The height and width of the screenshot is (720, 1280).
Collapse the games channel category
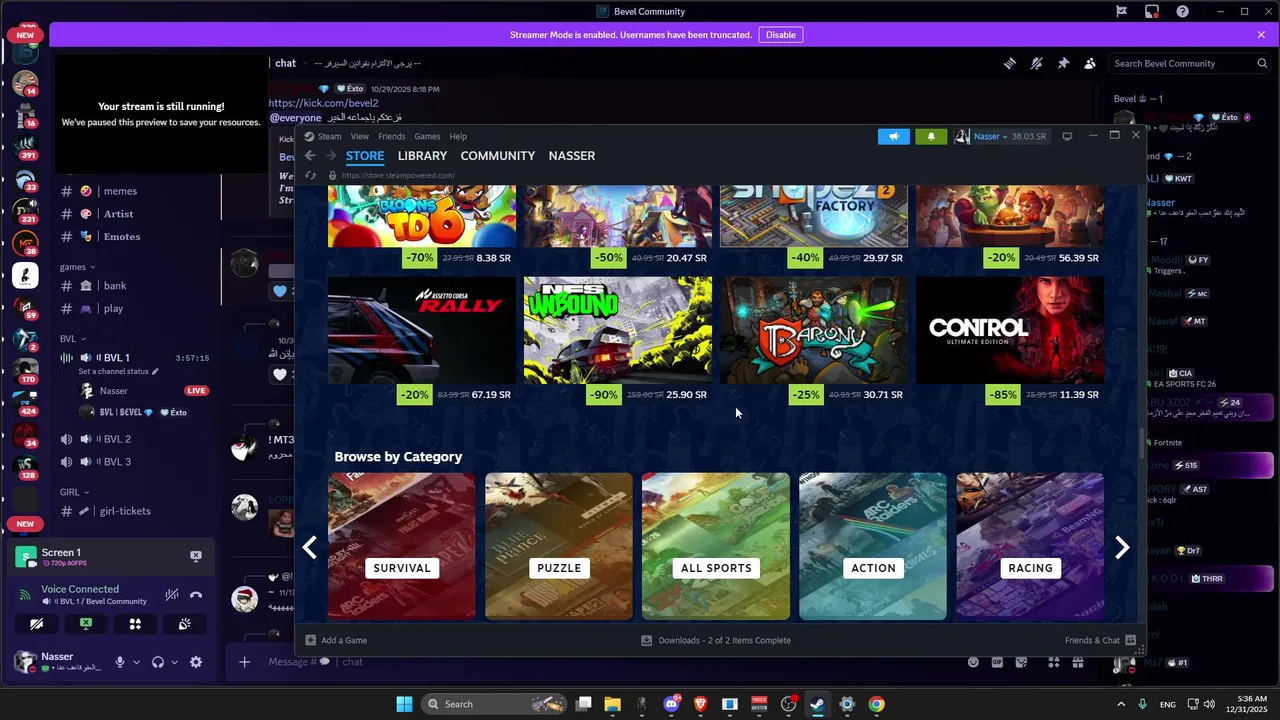(x=77, y=267)
